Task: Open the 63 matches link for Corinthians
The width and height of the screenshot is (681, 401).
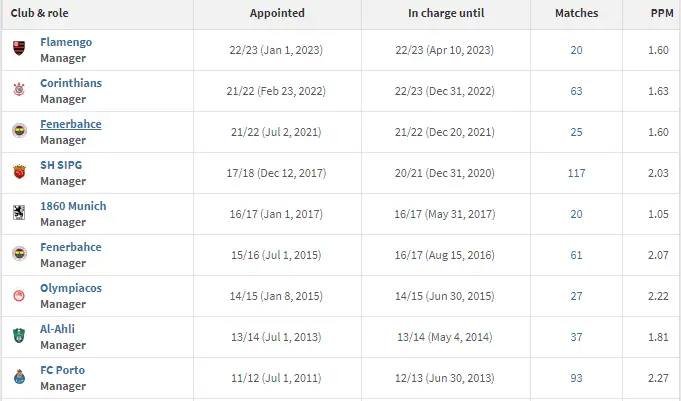Action: point(576,91)
